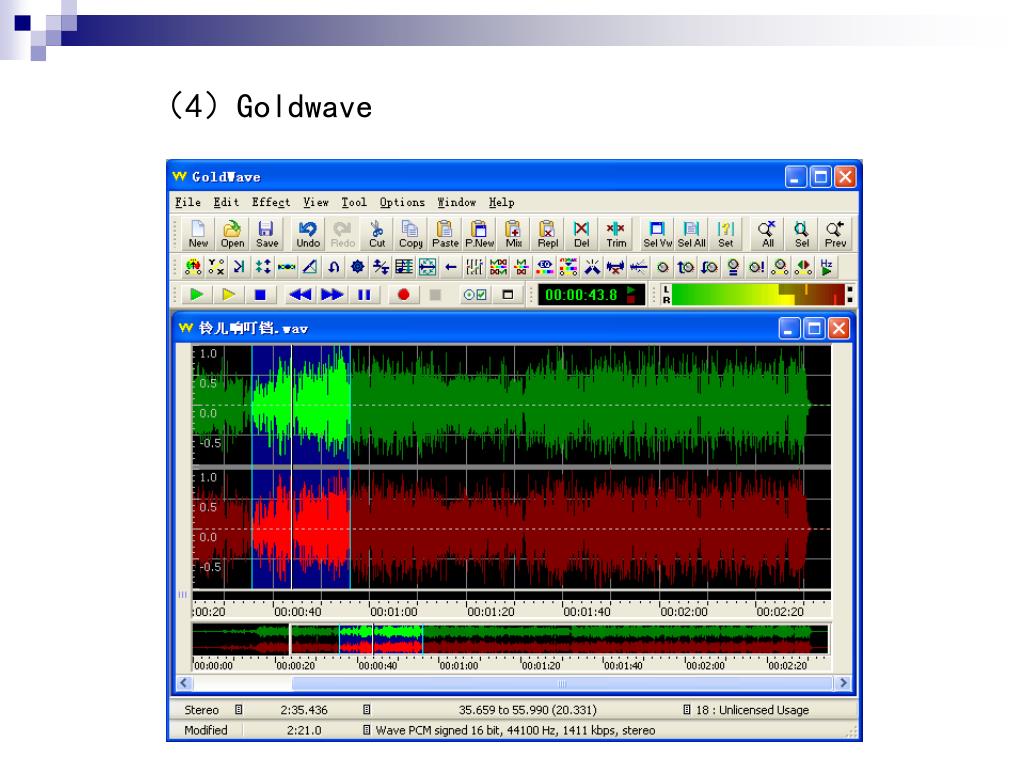Image resolution: width=1024 pixels, height=768 pixels.
Task: Stop playback with blue square button
Action: [260, 295]
